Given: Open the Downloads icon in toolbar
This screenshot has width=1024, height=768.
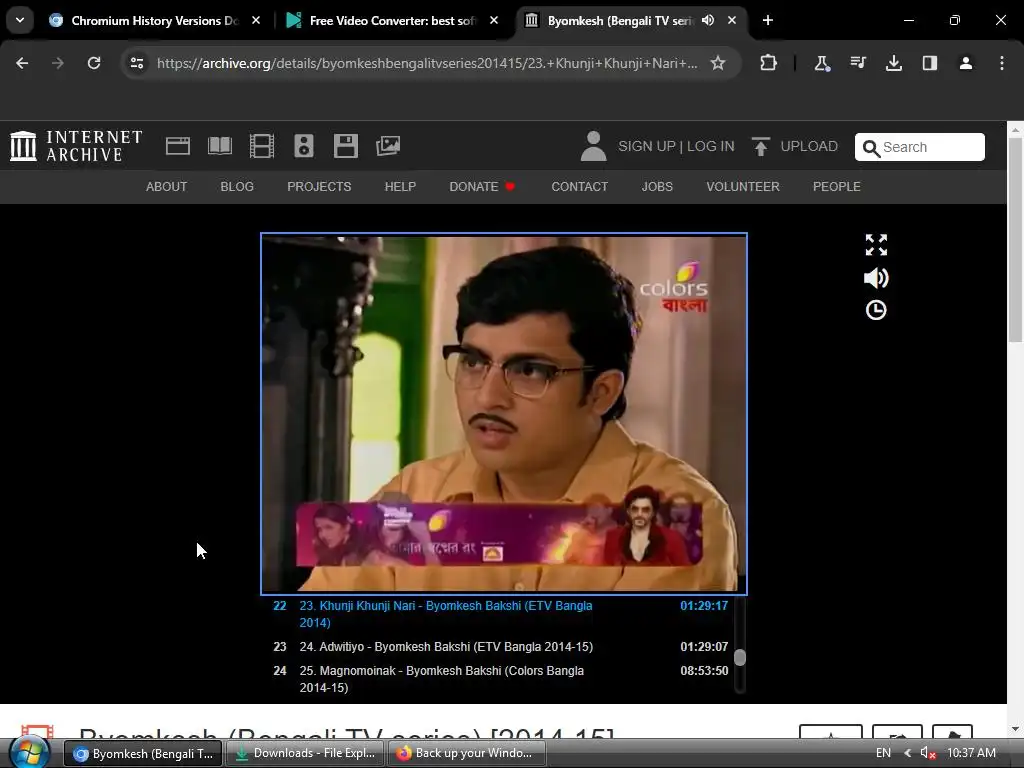Looking at the screenshot, I should (894, 63).
